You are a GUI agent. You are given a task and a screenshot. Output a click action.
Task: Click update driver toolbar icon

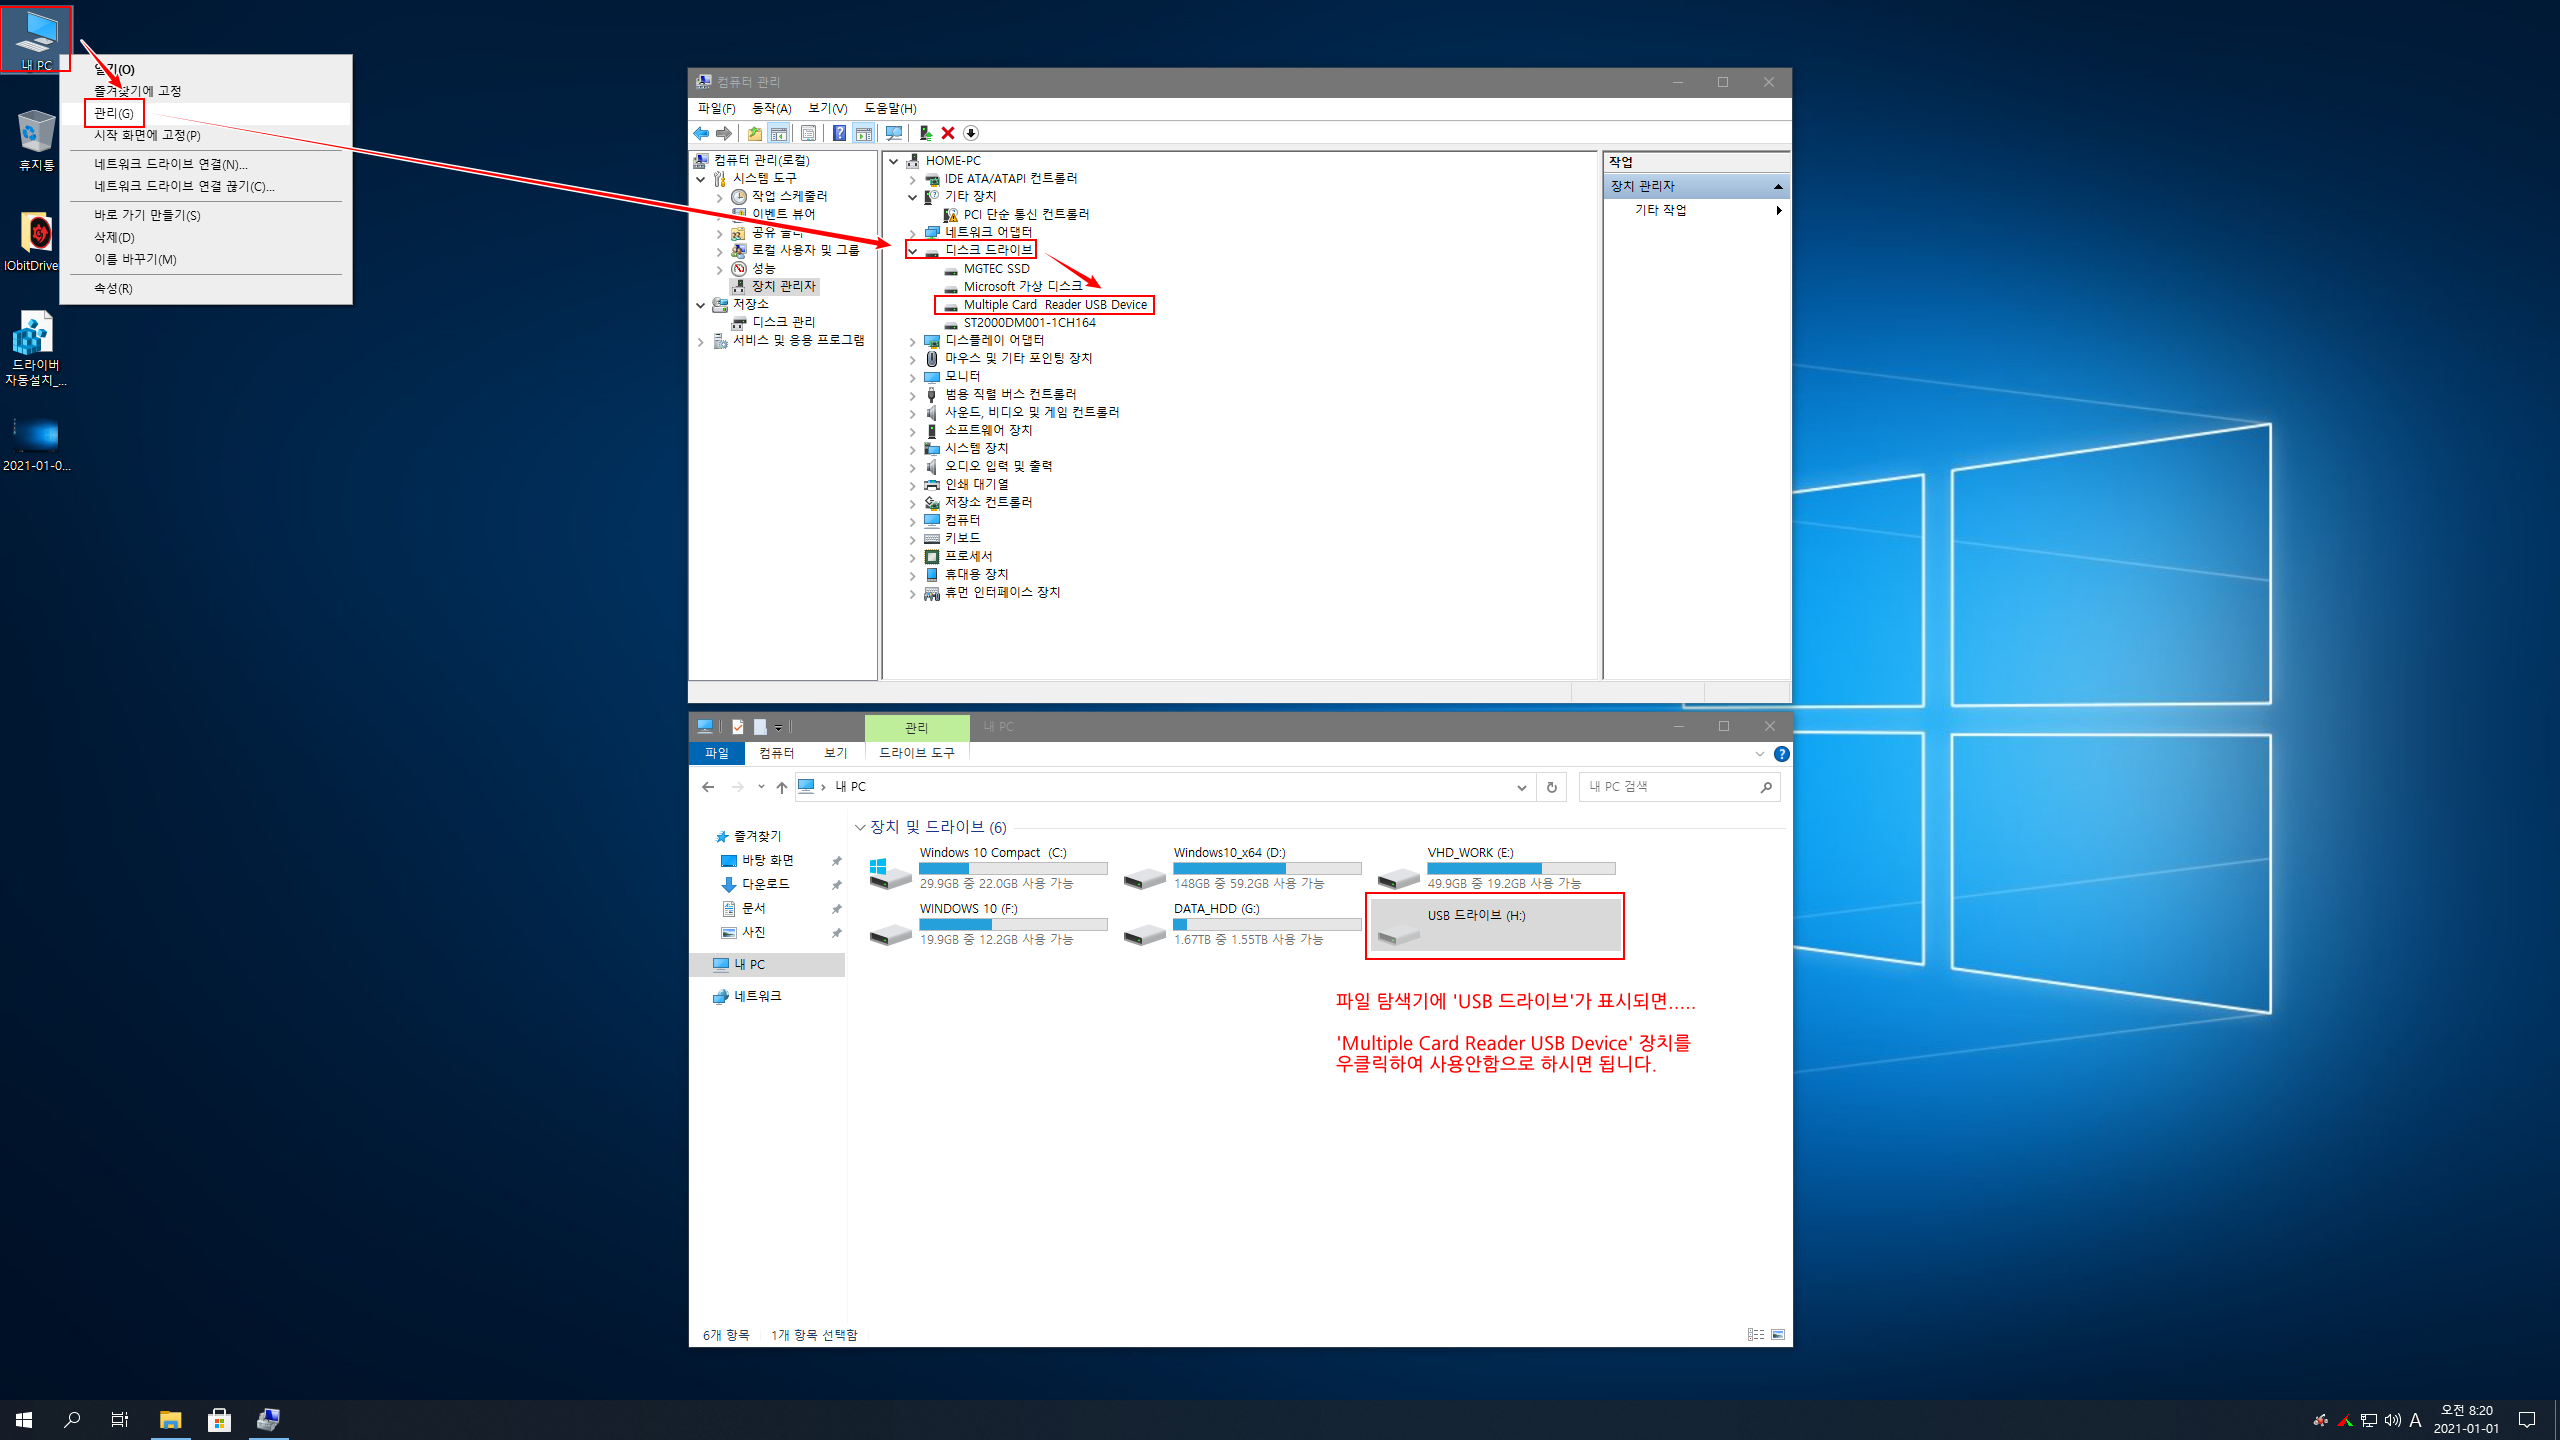pos(925,133)
